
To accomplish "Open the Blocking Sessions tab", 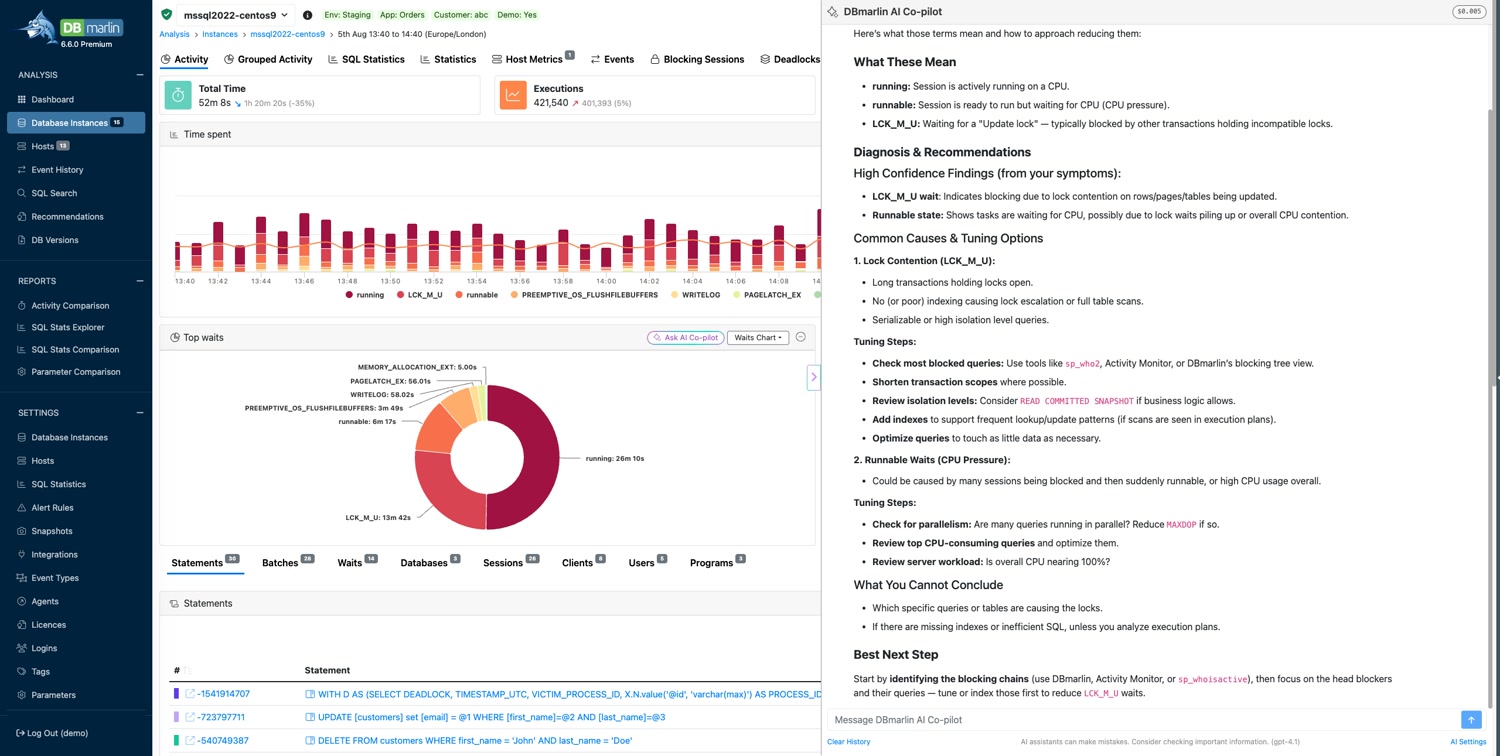I will 697,59.
